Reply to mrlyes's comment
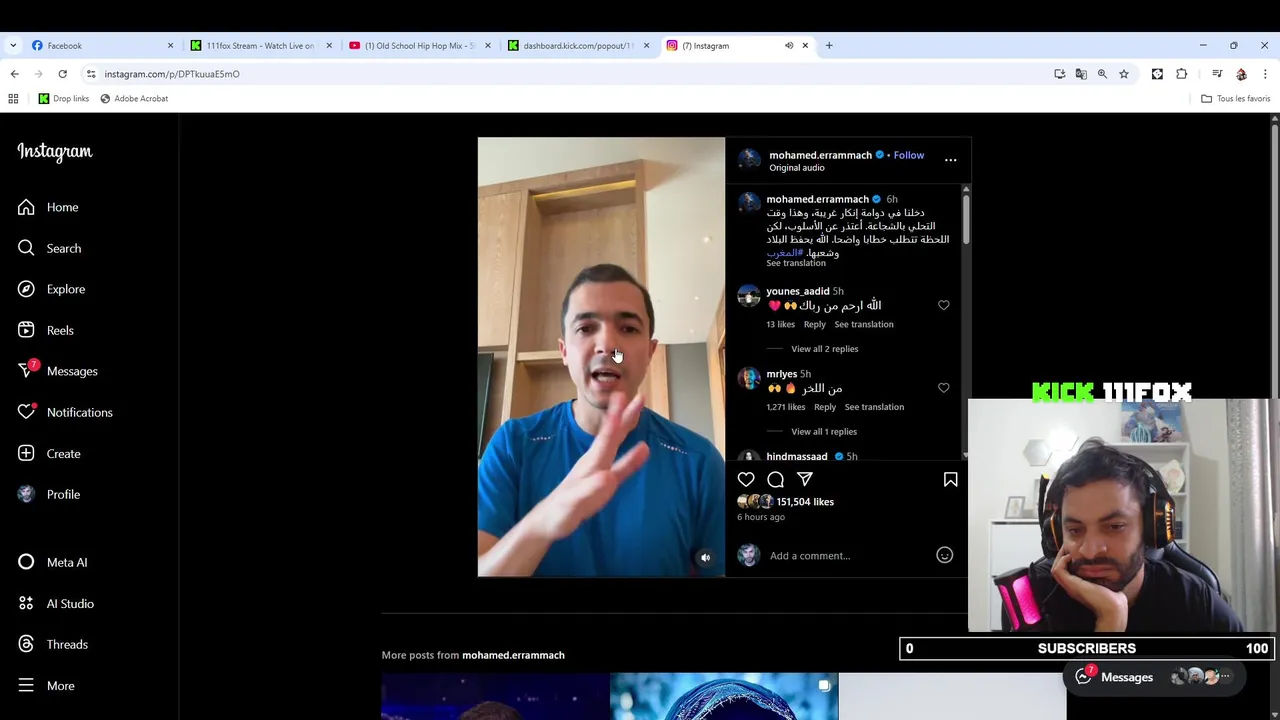 coord(824,407)
